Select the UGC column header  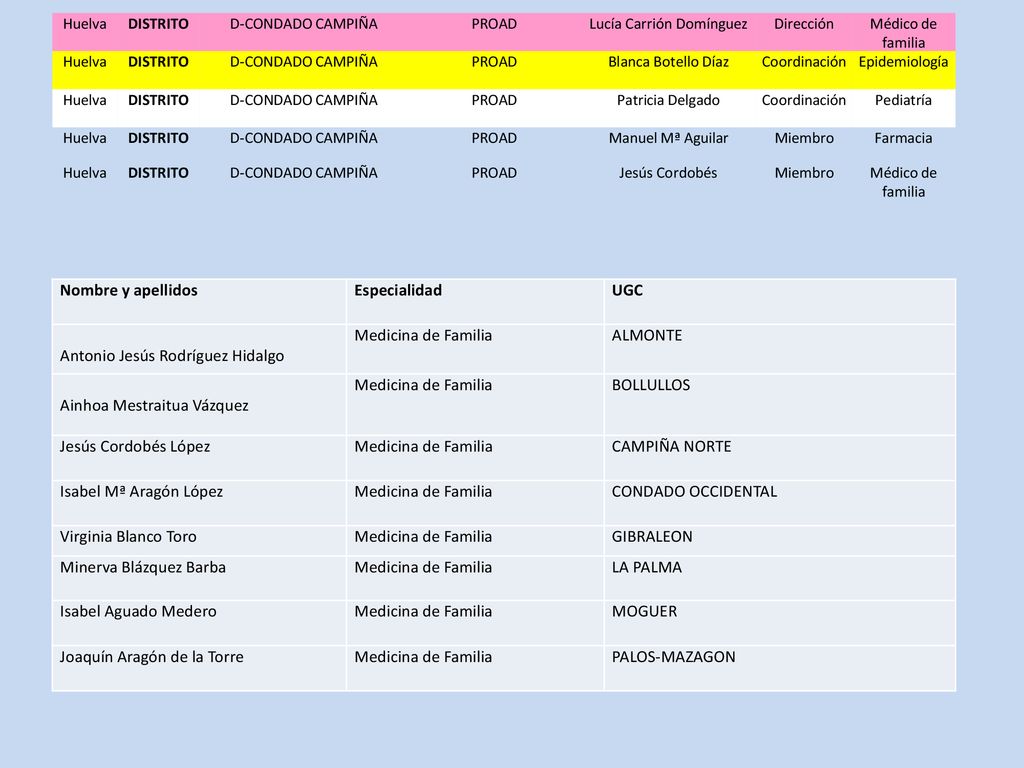click(x=627, y=291)
